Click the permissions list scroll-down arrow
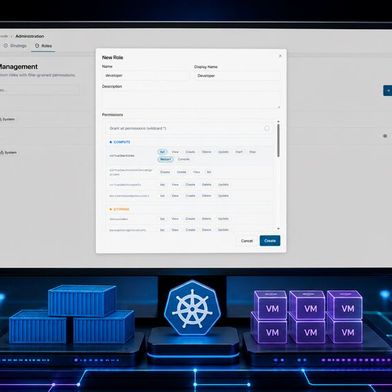The width and height of the screenshot is (392, 392). [x=278, y=229]
